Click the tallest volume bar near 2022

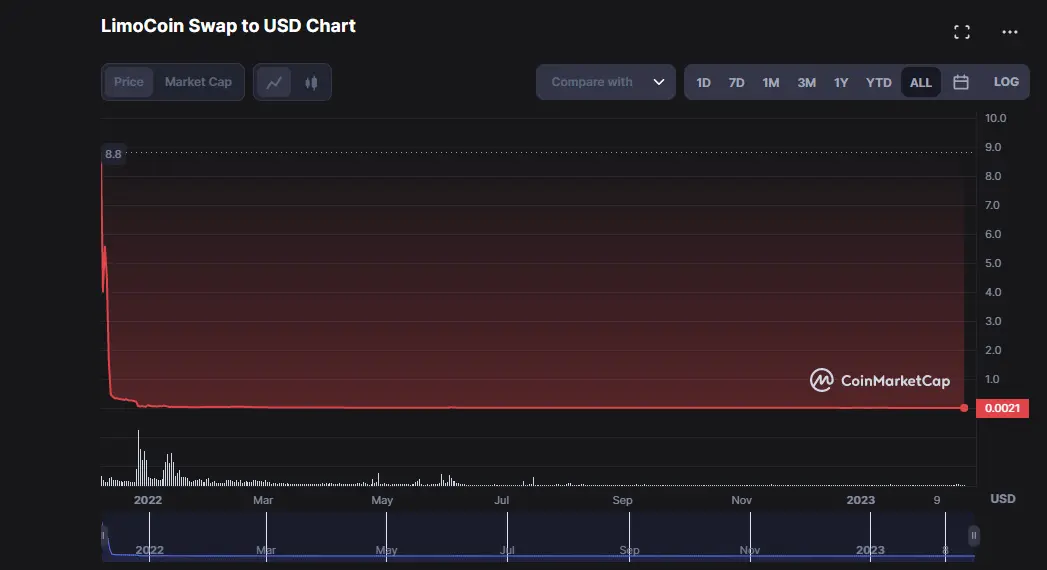coord(138,458)
